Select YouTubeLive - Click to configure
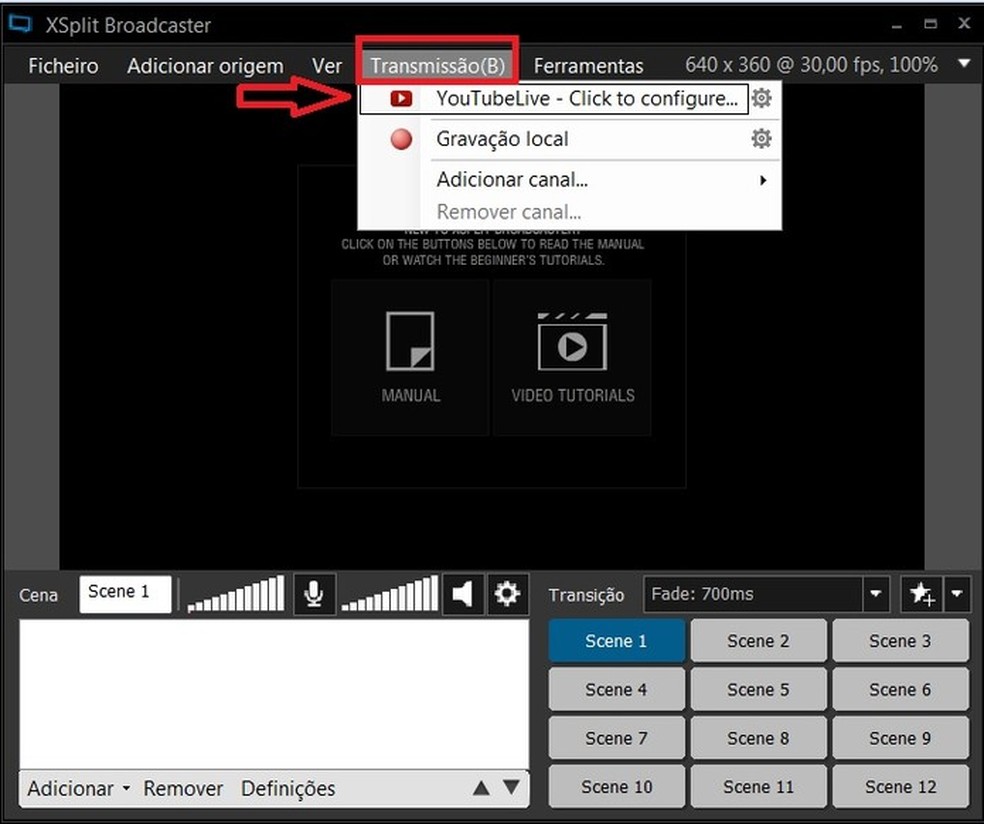This screenshot has height=824, width=984. [x=586, y=98]
